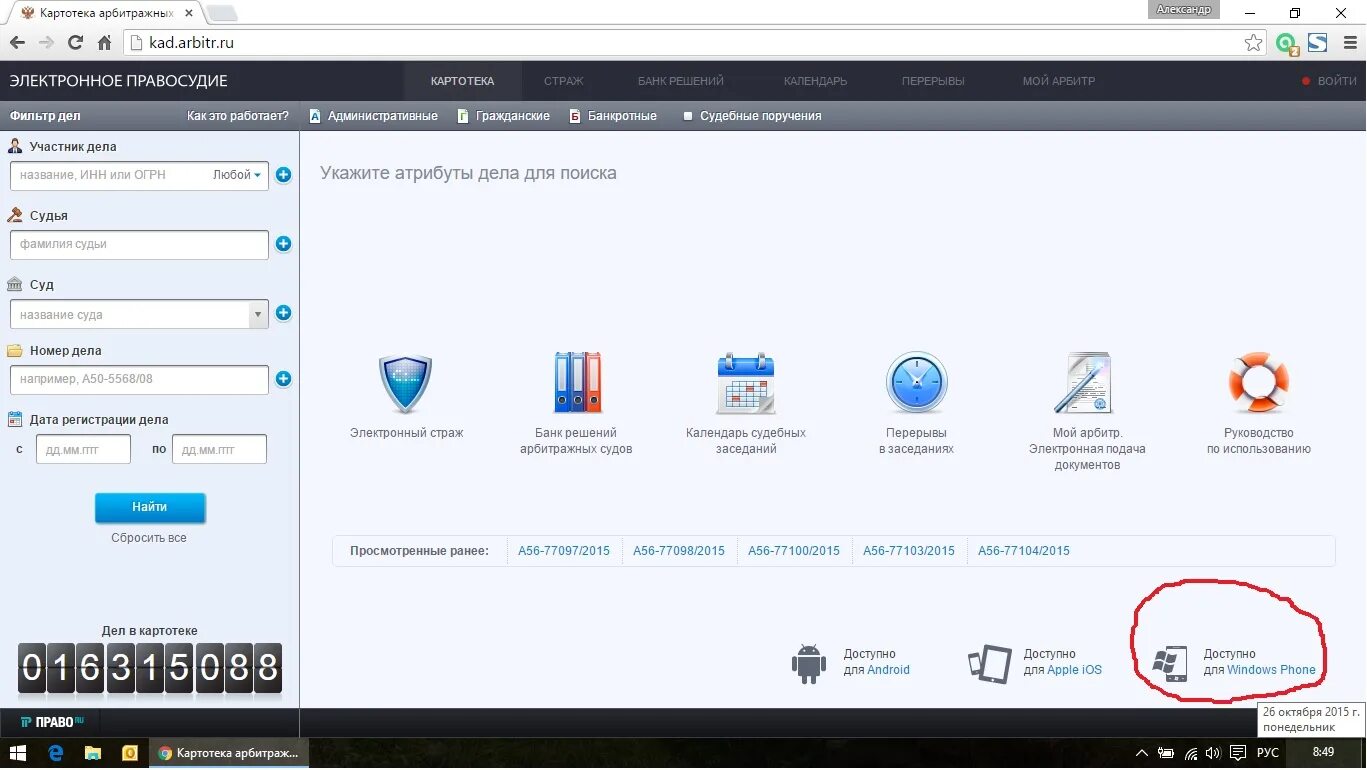1367x770 pixels.
Task: Click the Apple iOS devices icon
Action: (990, 663)
